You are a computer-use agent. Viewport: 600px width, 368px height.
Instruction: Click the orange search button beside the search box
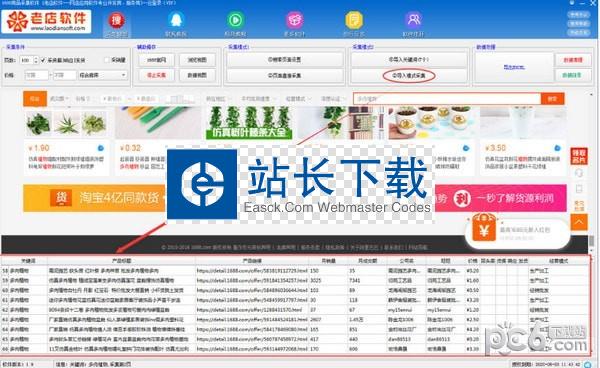(x=552, y=99)
